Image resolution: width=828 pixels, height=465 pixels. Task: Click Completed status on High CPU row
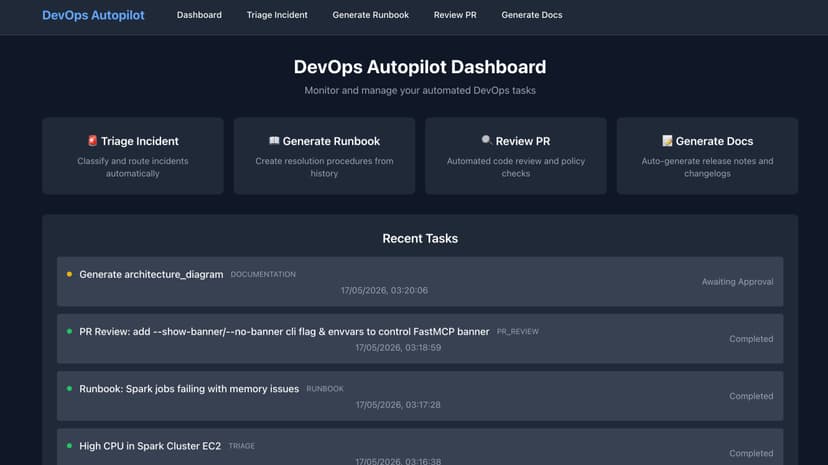(751, 453)
